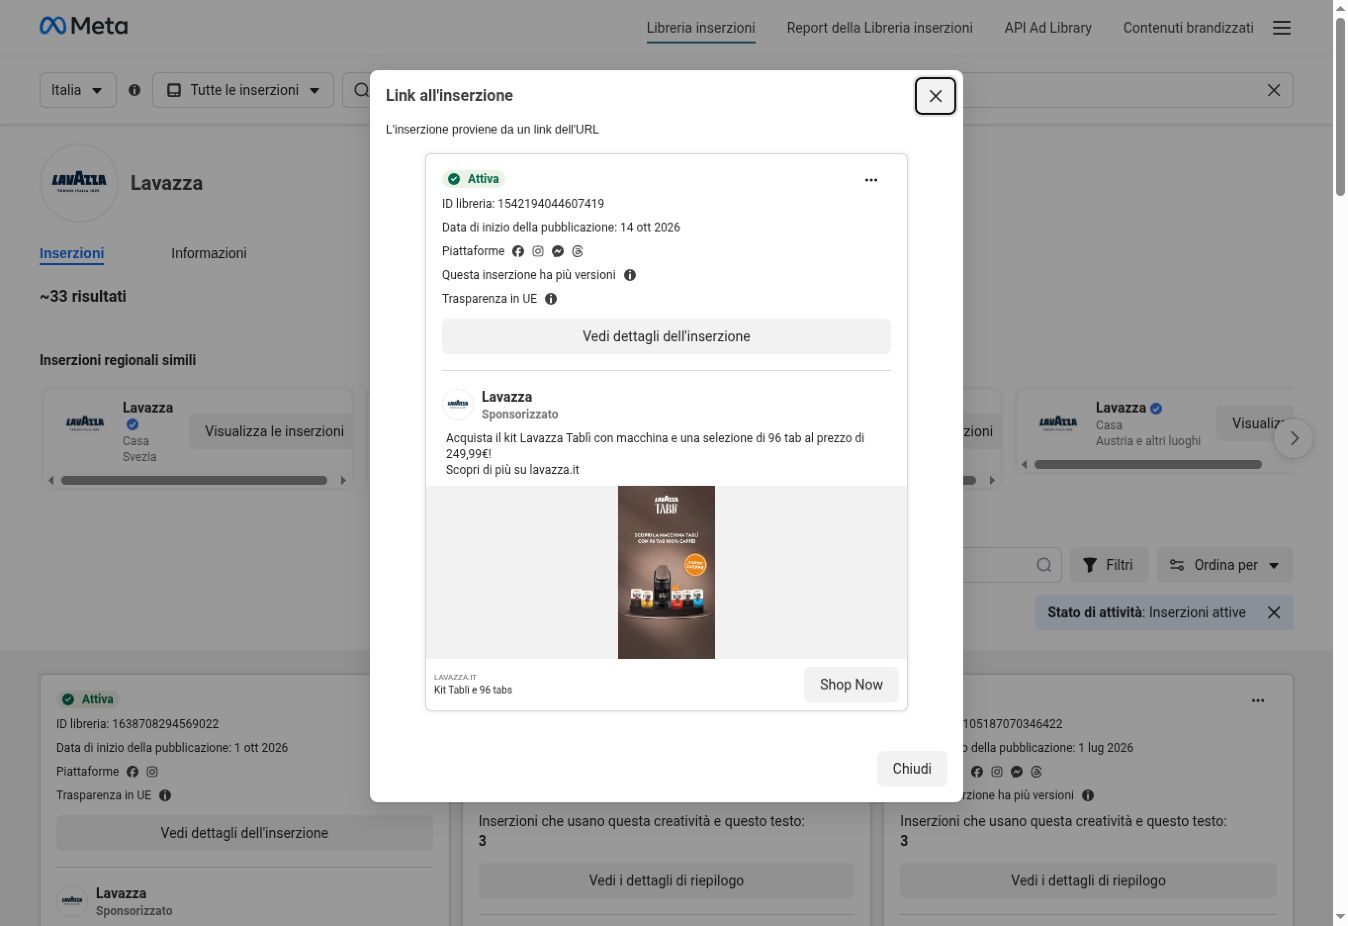Viewport: 1348px width, 926px height.
Task: Click the Chiudi button
Action: (911, 769)
